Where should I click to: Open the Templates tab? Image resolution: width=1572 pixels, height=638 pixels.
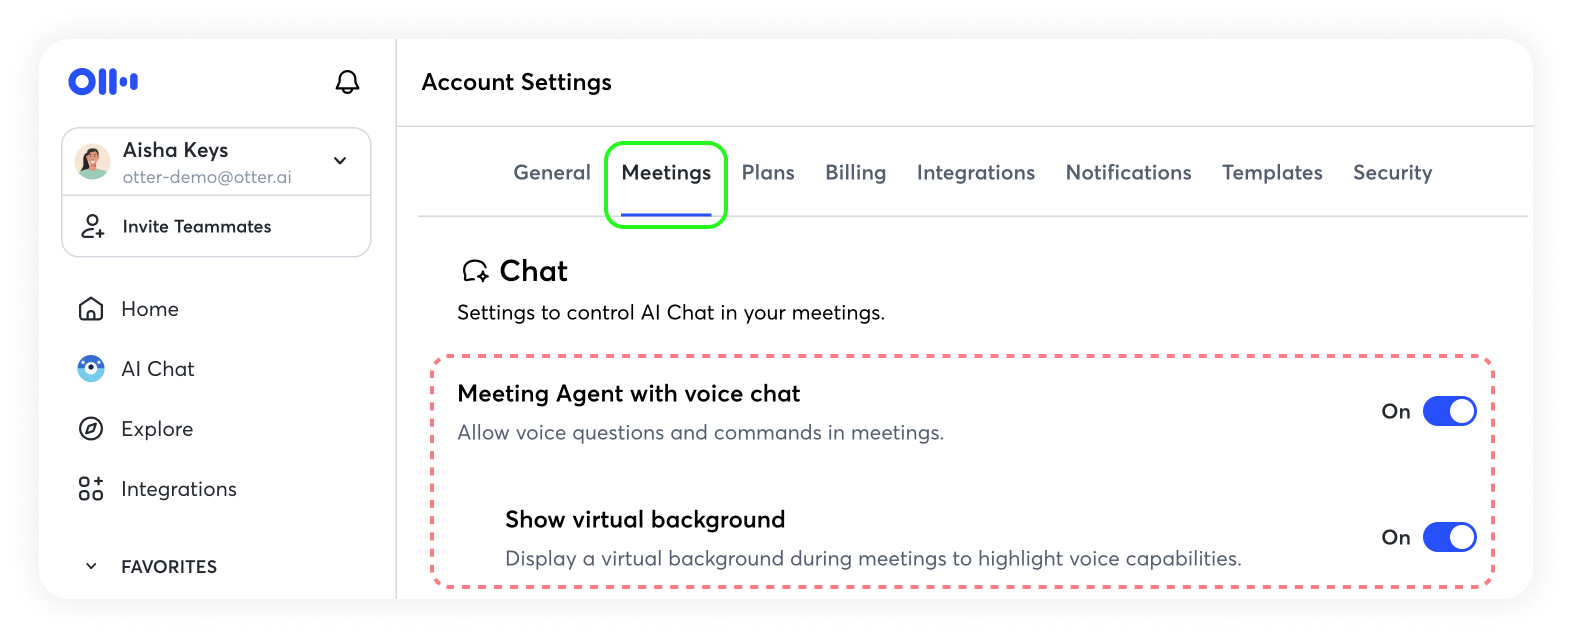tap(1272, 173)
